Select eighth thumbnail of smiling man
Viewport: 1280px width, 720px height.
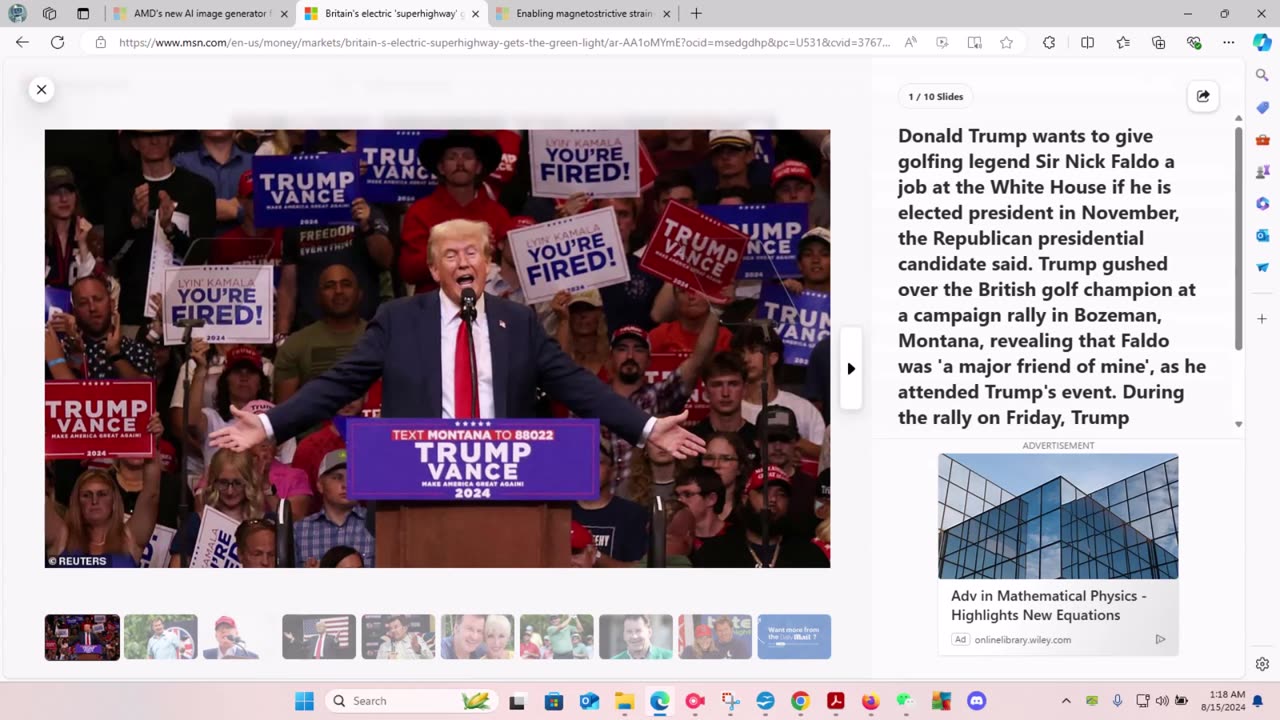[x=636, y=637]
